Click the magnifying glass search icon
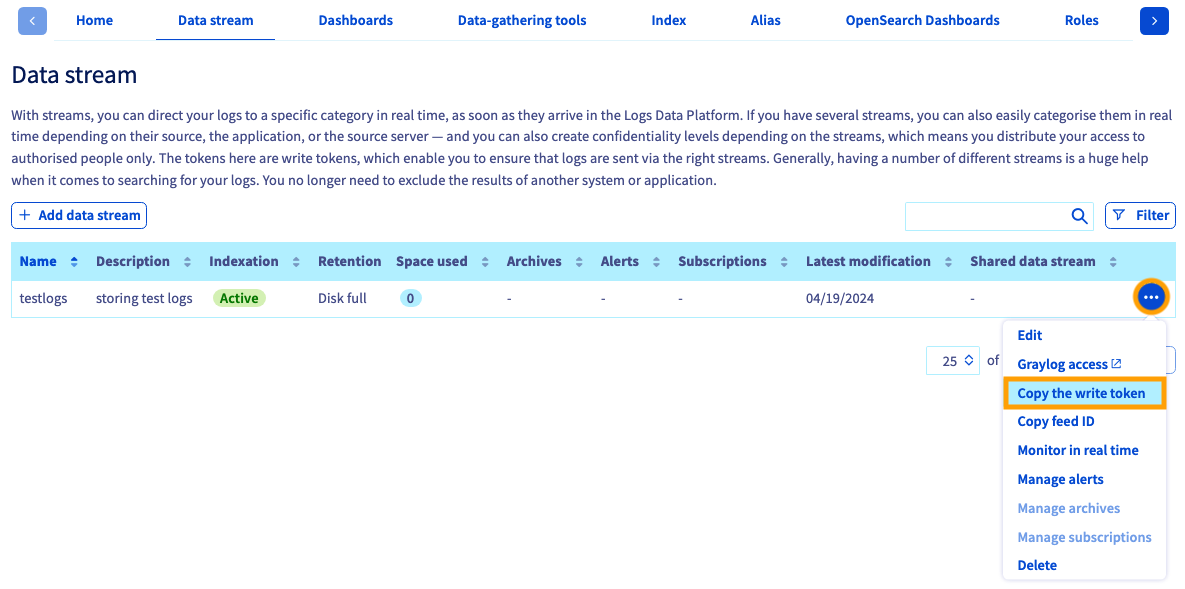The height and width of the screenshot is (589, 1185). tap(1079, 215)
